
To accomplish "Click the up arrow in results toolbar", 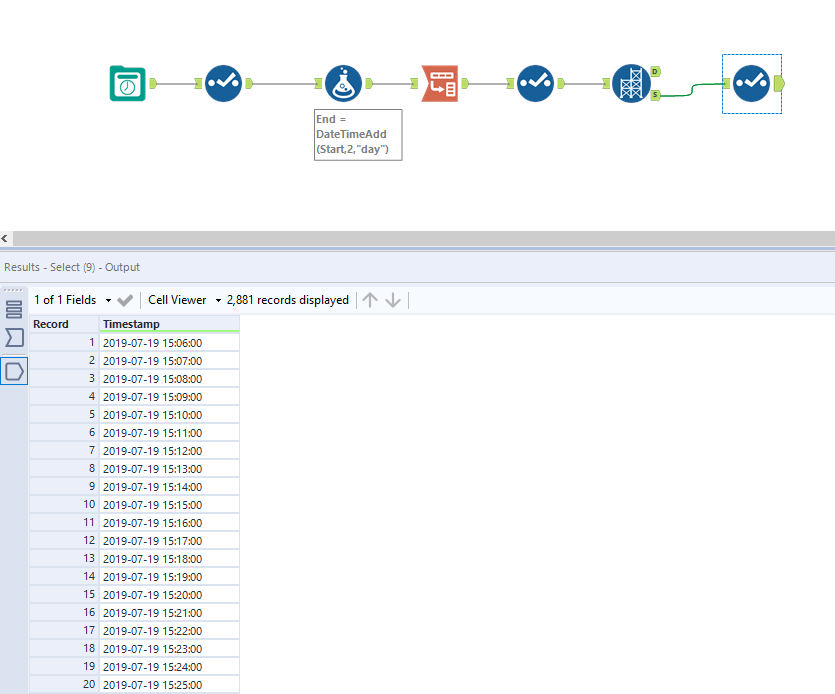I will (370, 300).
